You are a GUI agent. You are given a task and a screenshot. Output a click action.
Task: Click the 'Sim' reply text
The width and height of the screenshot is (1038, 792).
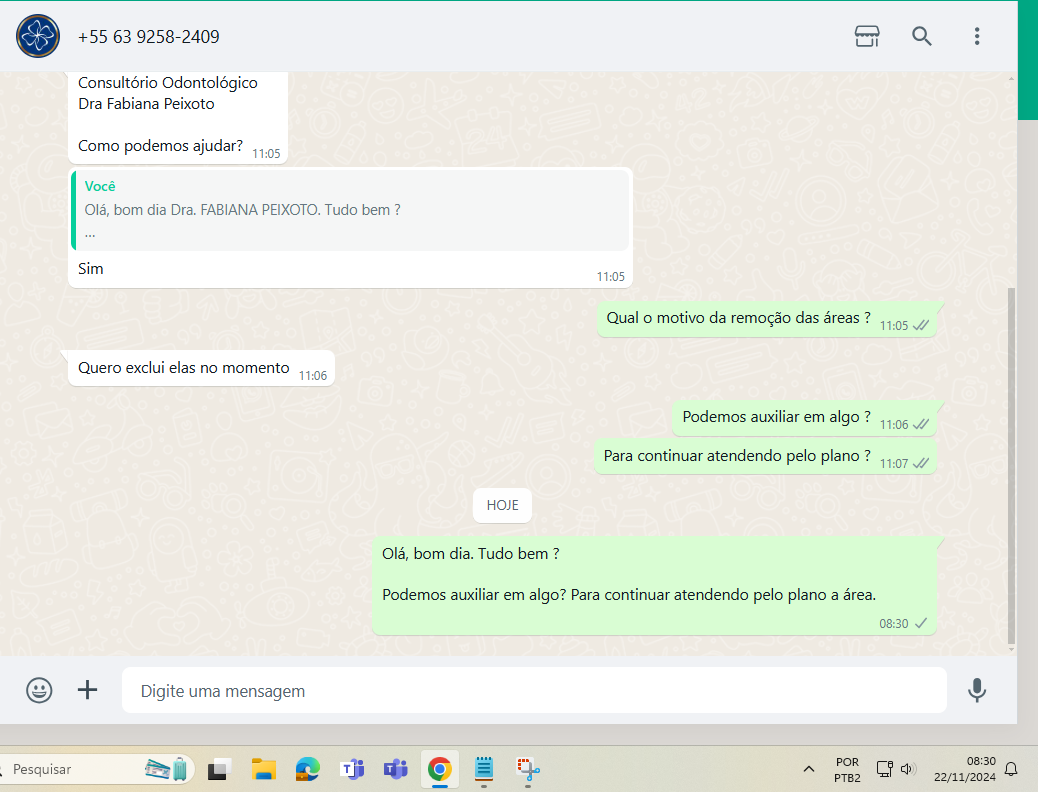tap(91, 269)
